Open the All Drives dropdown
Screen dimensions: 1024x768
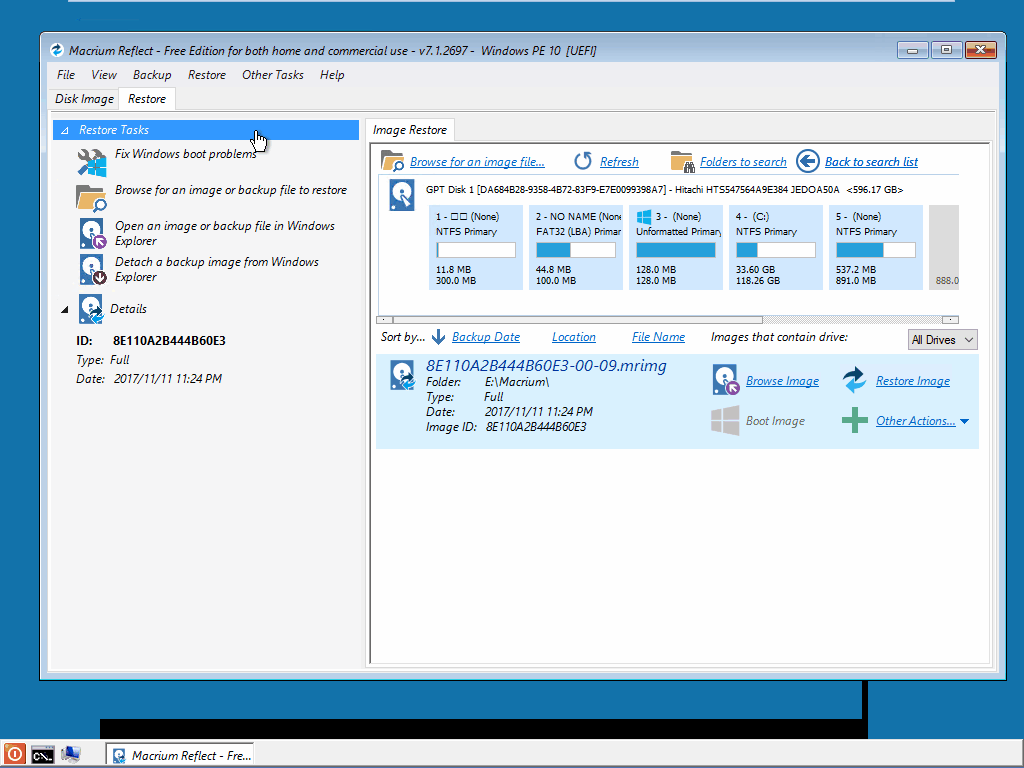click(942, 340)
